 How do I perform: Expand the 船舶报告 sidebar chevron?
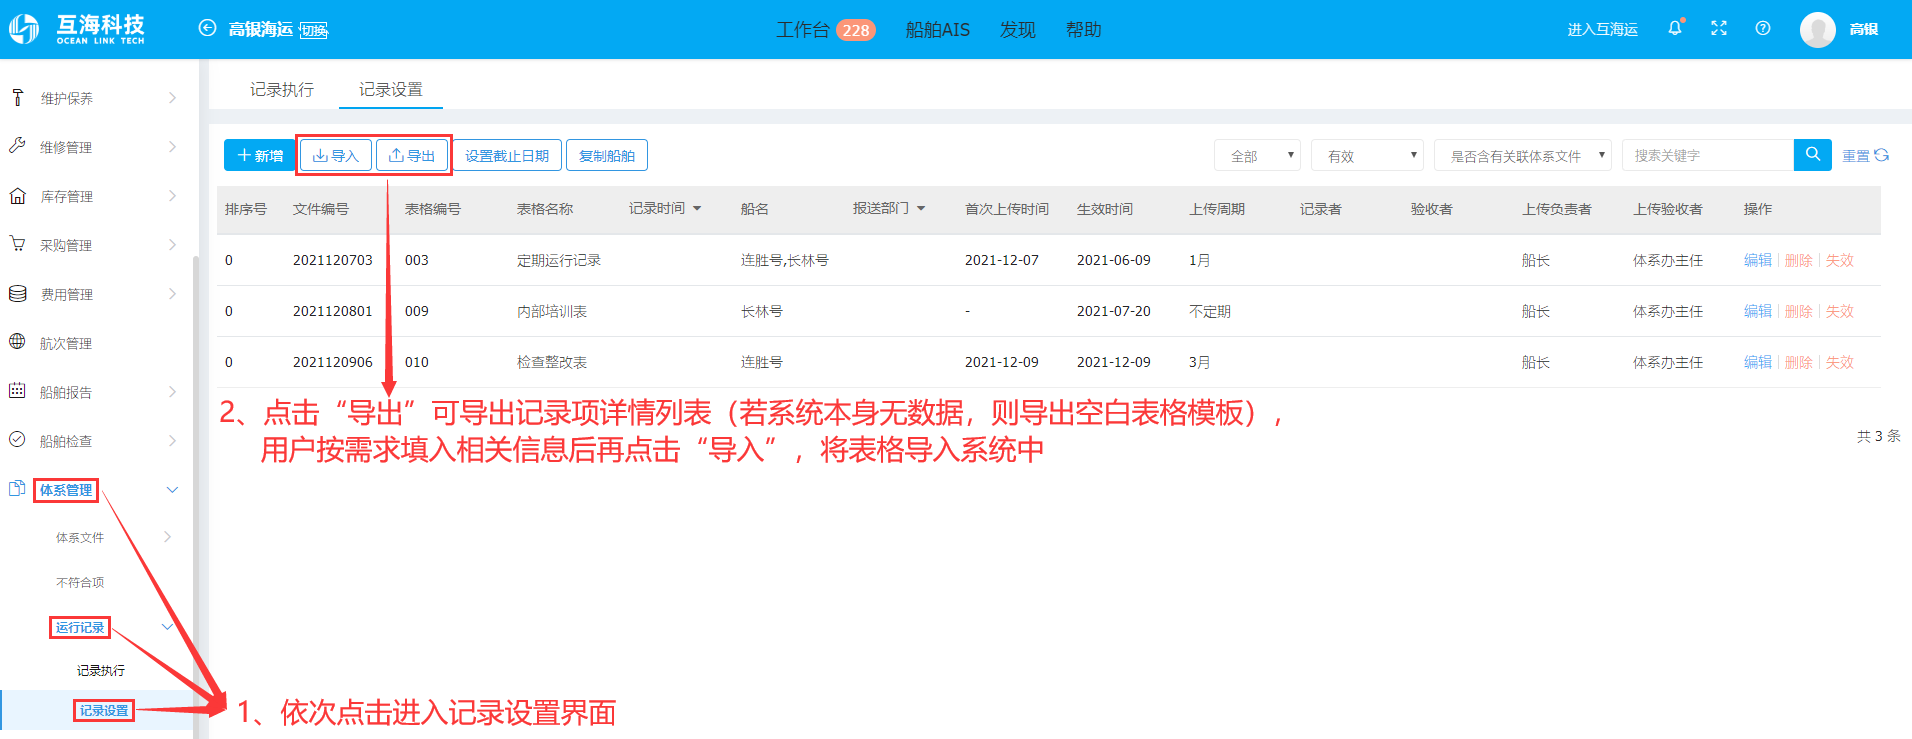(x=172, y=391)
